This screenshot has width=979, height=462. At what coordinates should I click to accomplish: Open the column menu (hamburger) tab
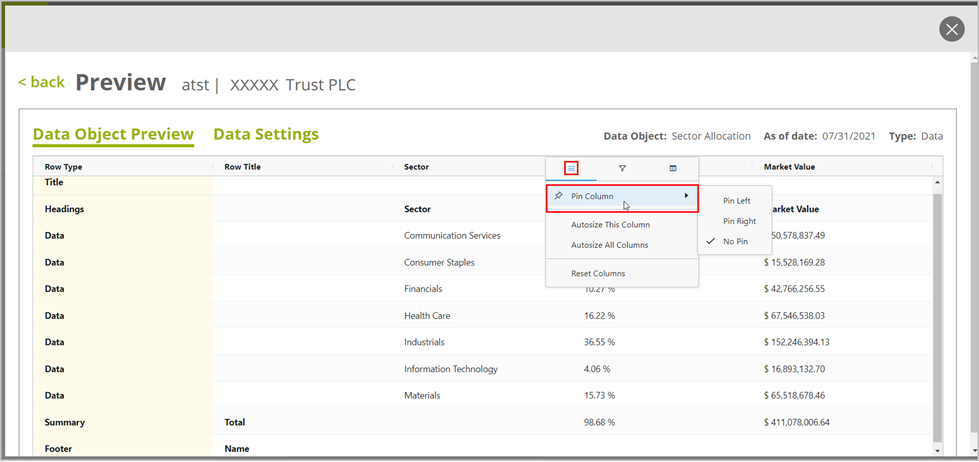(571, 168)
